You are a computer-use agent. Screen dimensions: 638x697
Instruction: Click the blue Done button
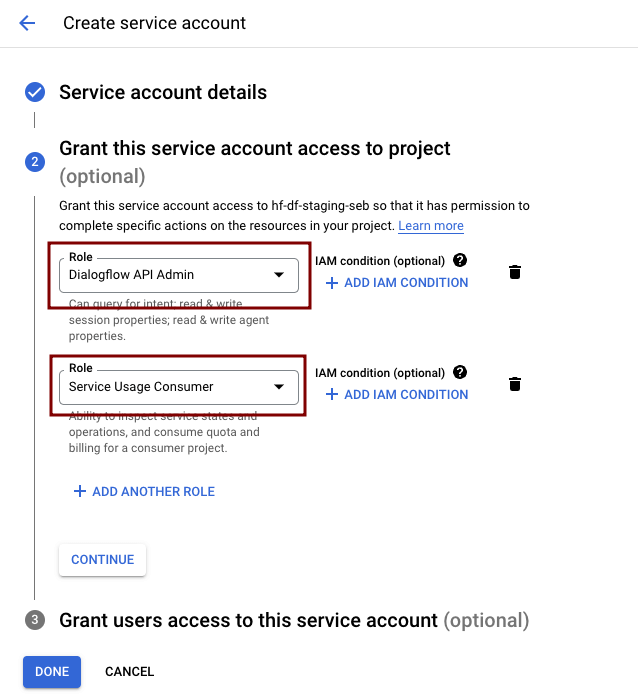click(52, 672)
